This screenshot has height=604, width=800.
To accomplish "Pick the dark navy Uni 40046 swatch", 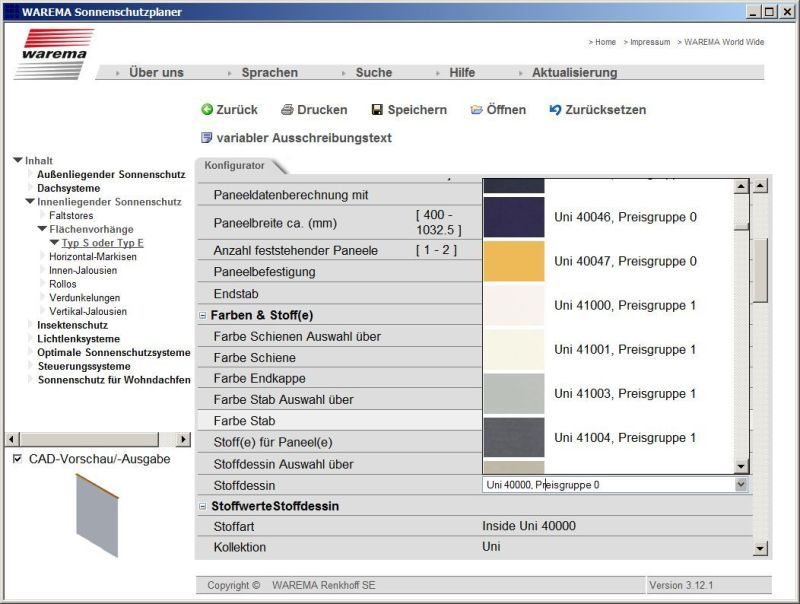I will [x=514, y=217].
